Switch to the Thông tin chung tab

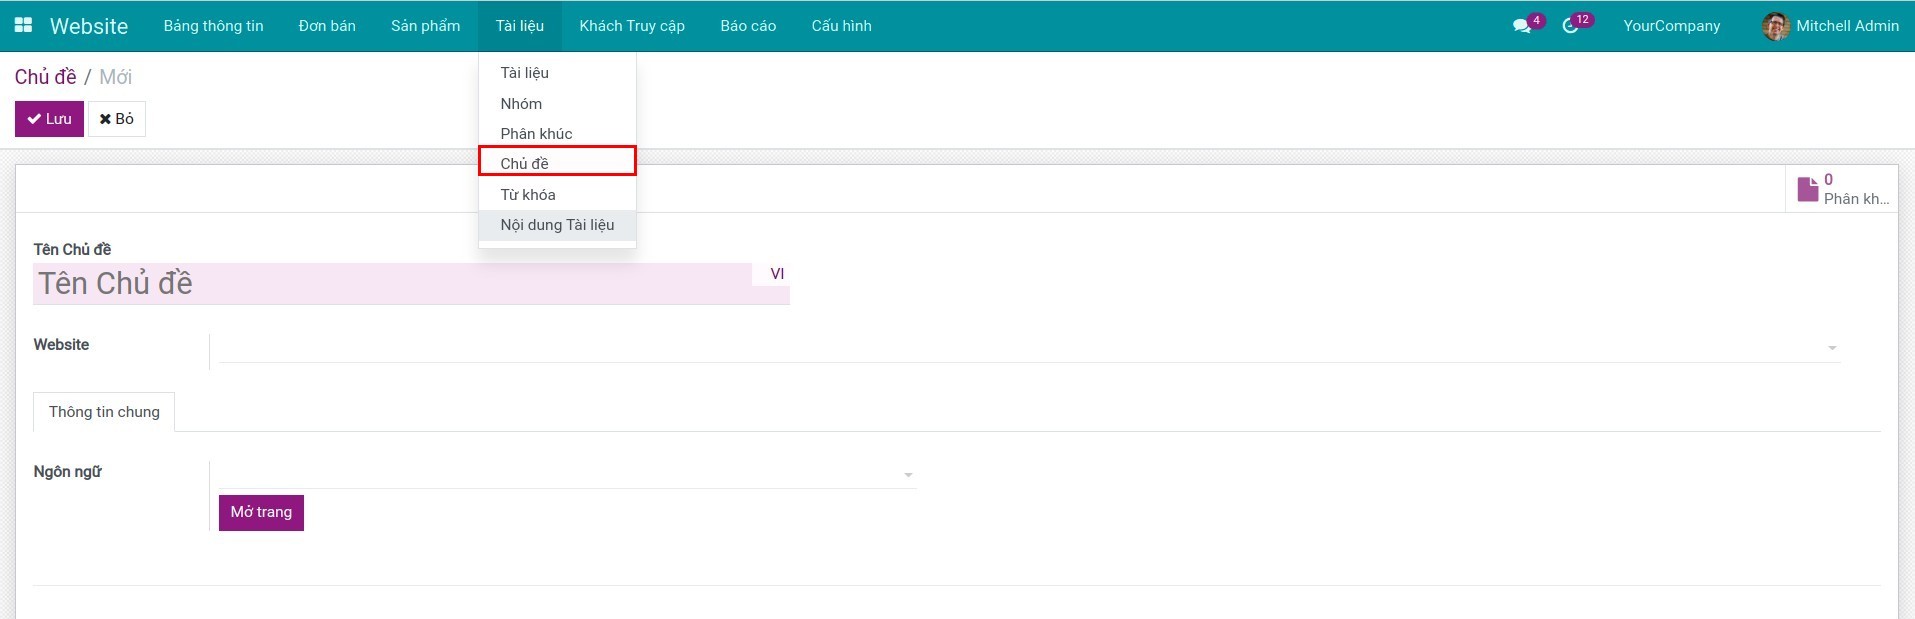point(104,412)
